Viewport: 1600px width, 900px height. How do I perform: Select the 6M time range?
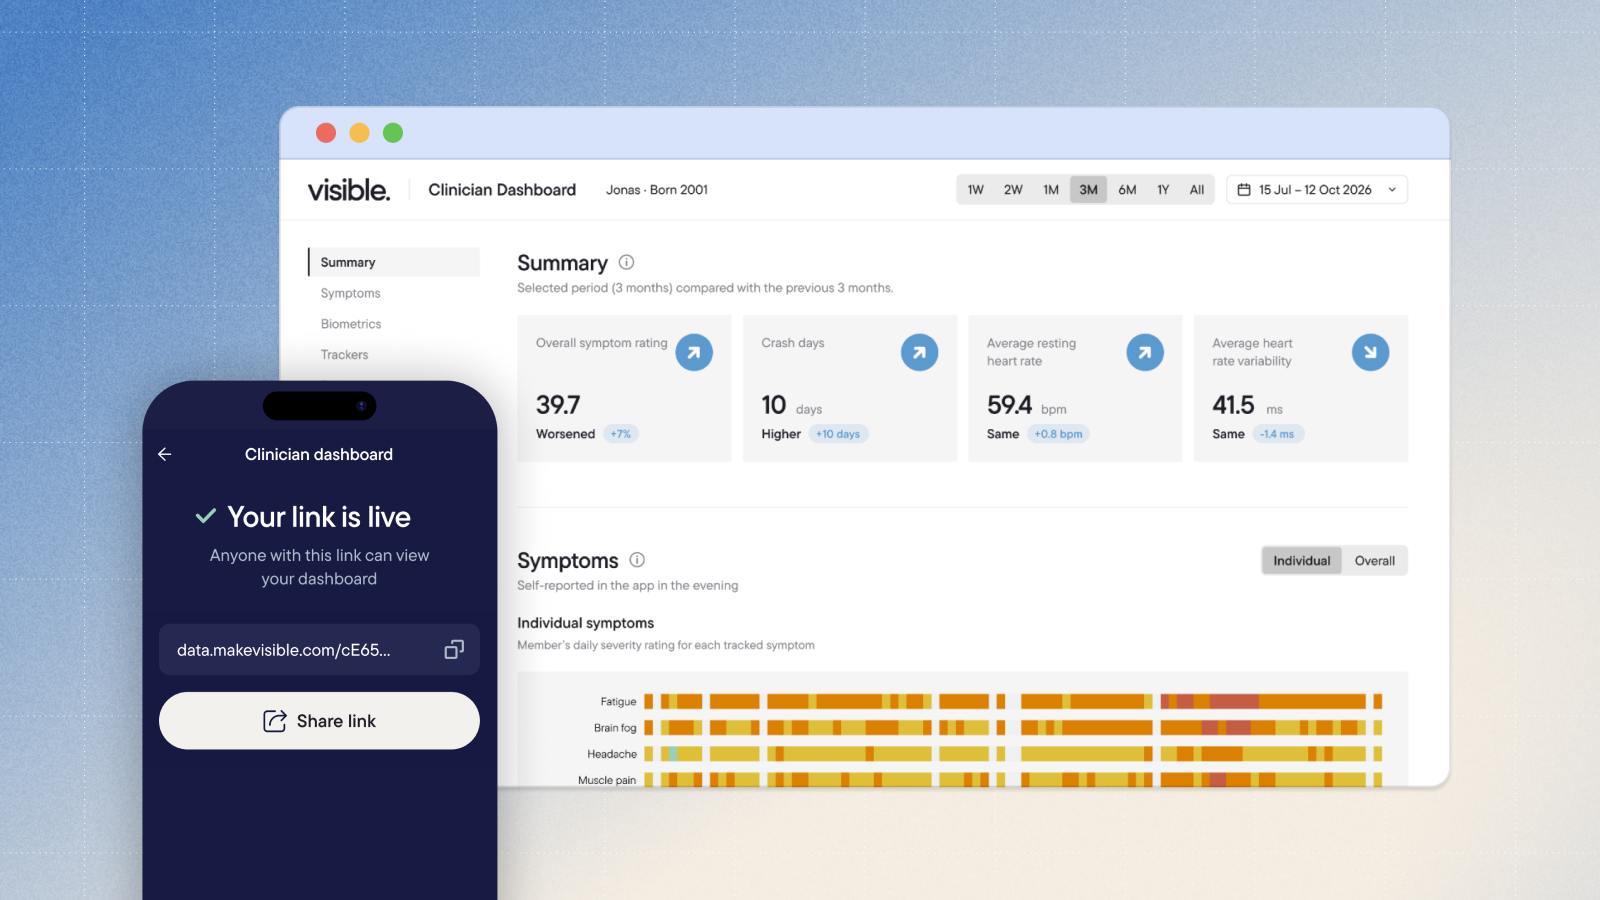tap(1127, 190)
